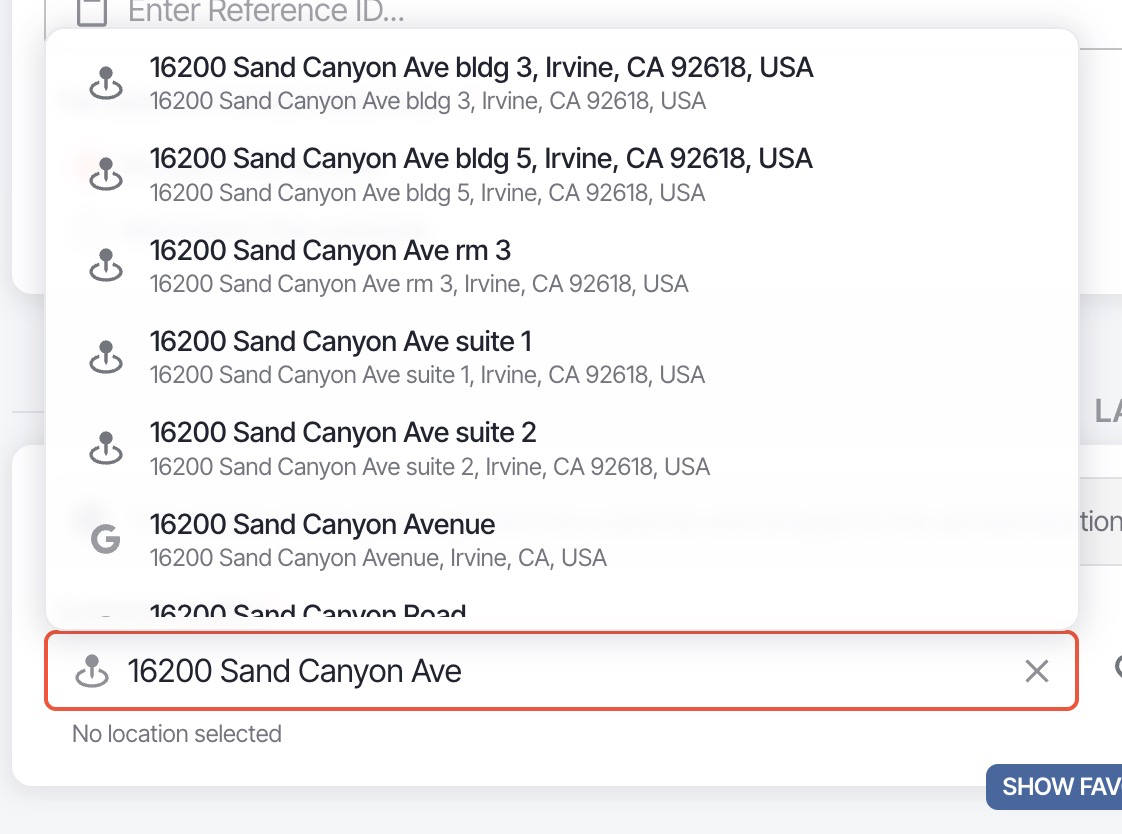Click the Google G icon on the Avenue suggestion
The width and height of the screenshot is (1122, 834).
pos(106,538)
